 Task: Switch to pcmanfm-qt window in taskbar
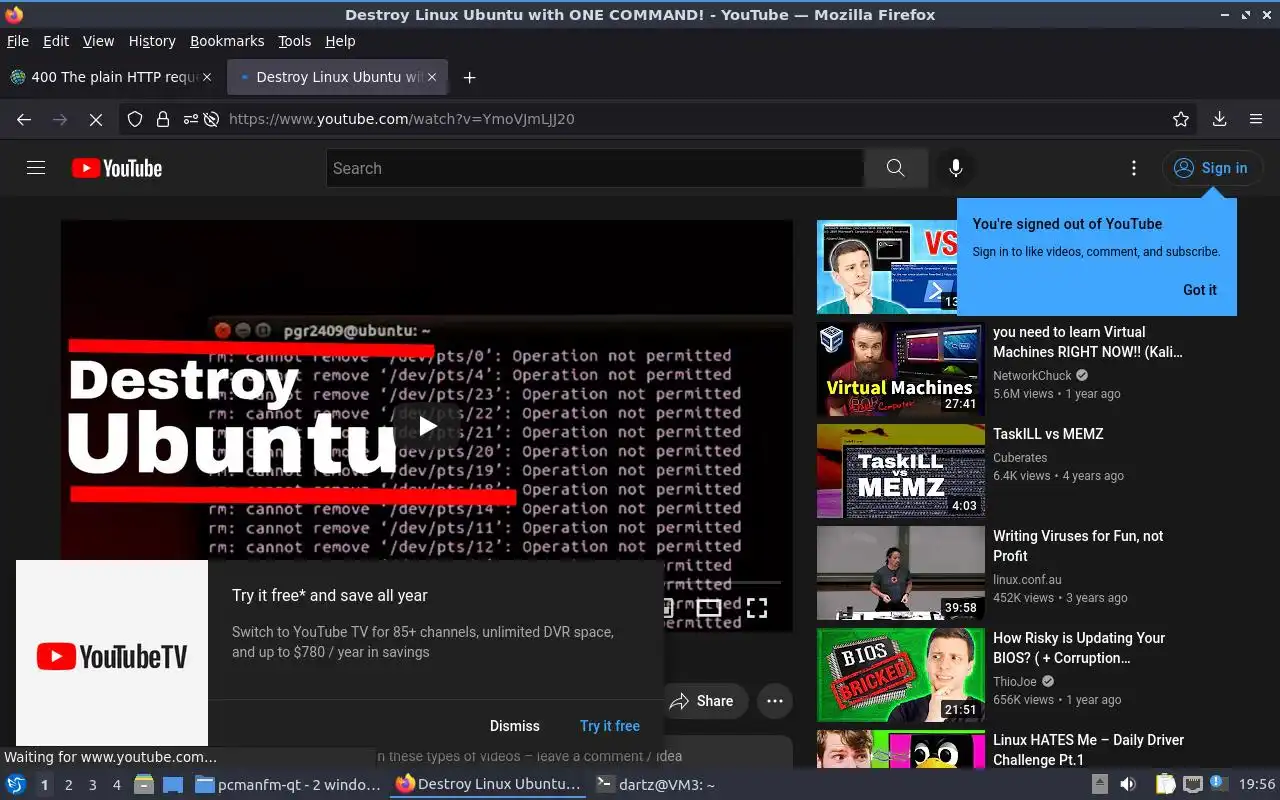click(x=288, y=785)
